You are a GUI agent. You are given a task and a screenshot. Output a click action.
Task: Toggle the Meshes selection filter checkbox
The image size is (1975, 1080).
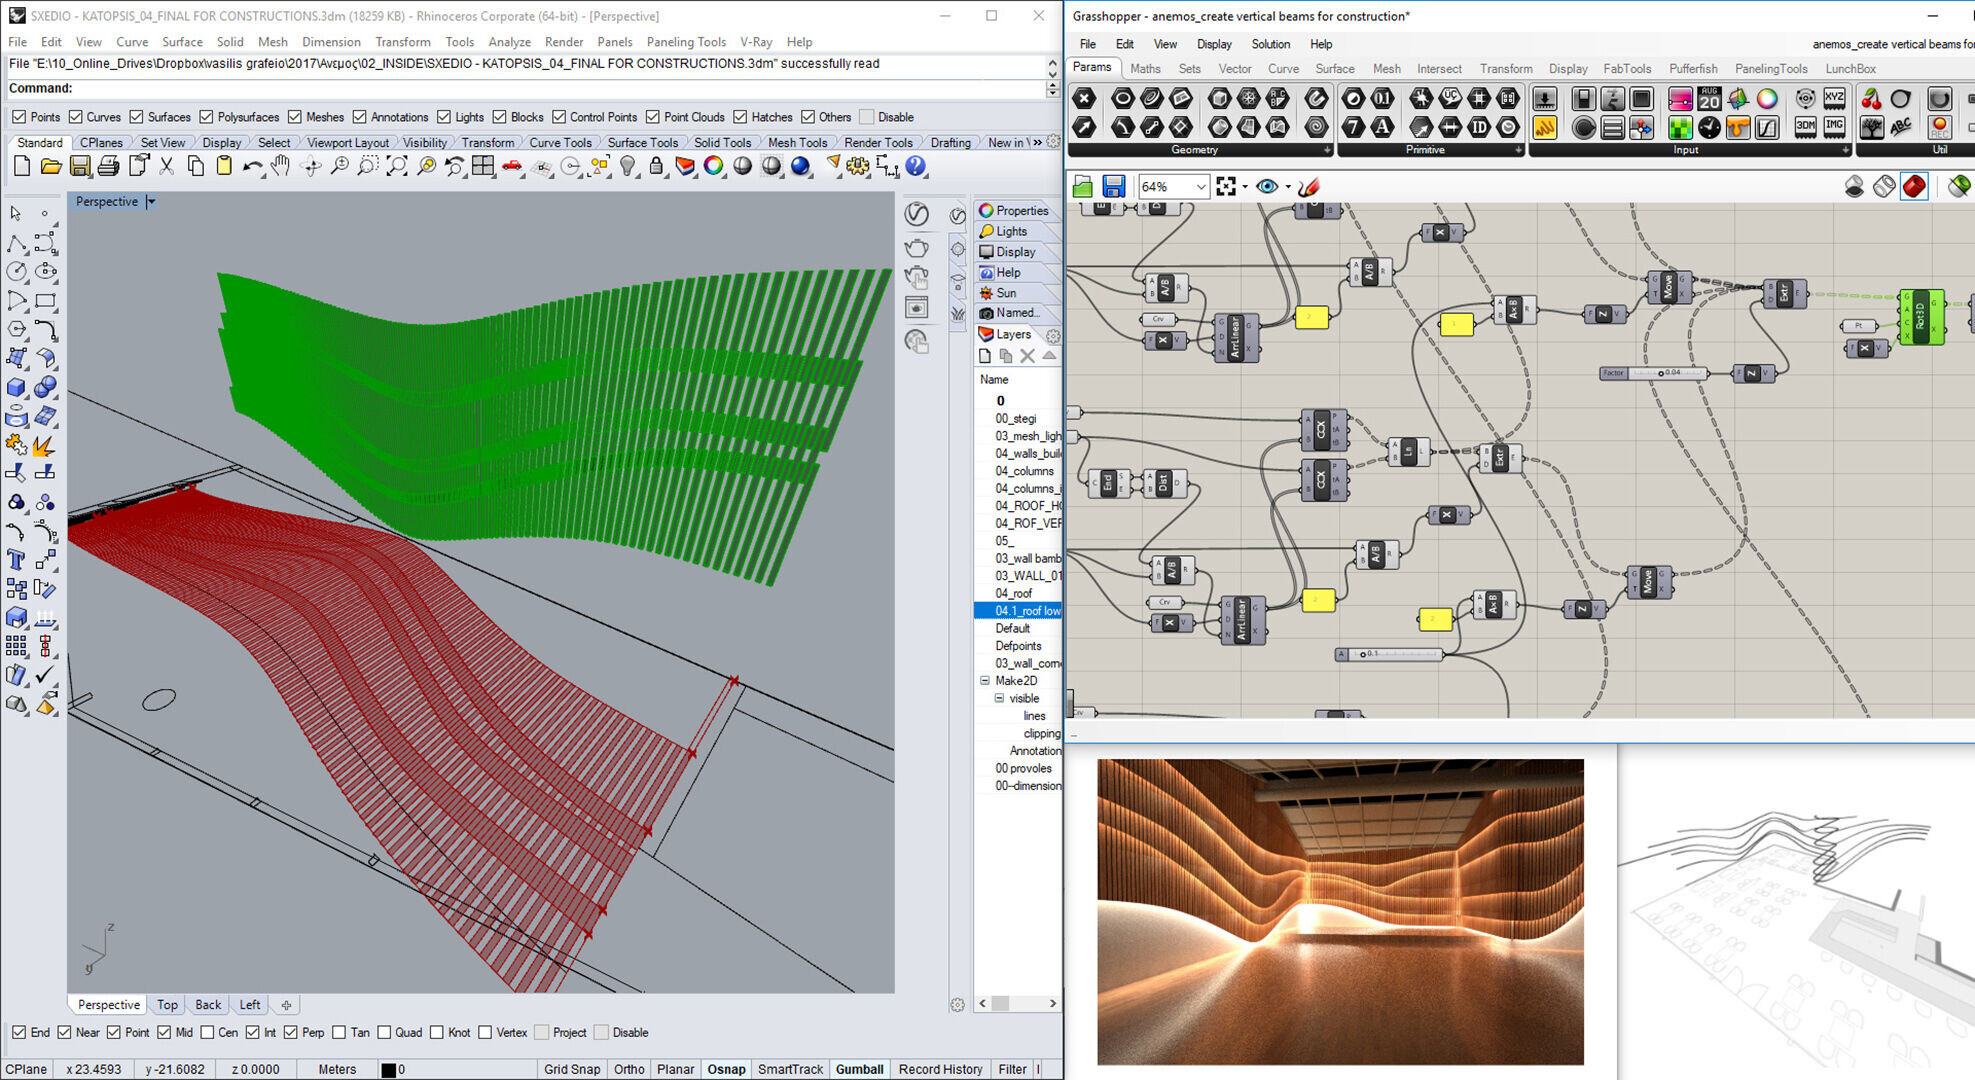[294, 117]
